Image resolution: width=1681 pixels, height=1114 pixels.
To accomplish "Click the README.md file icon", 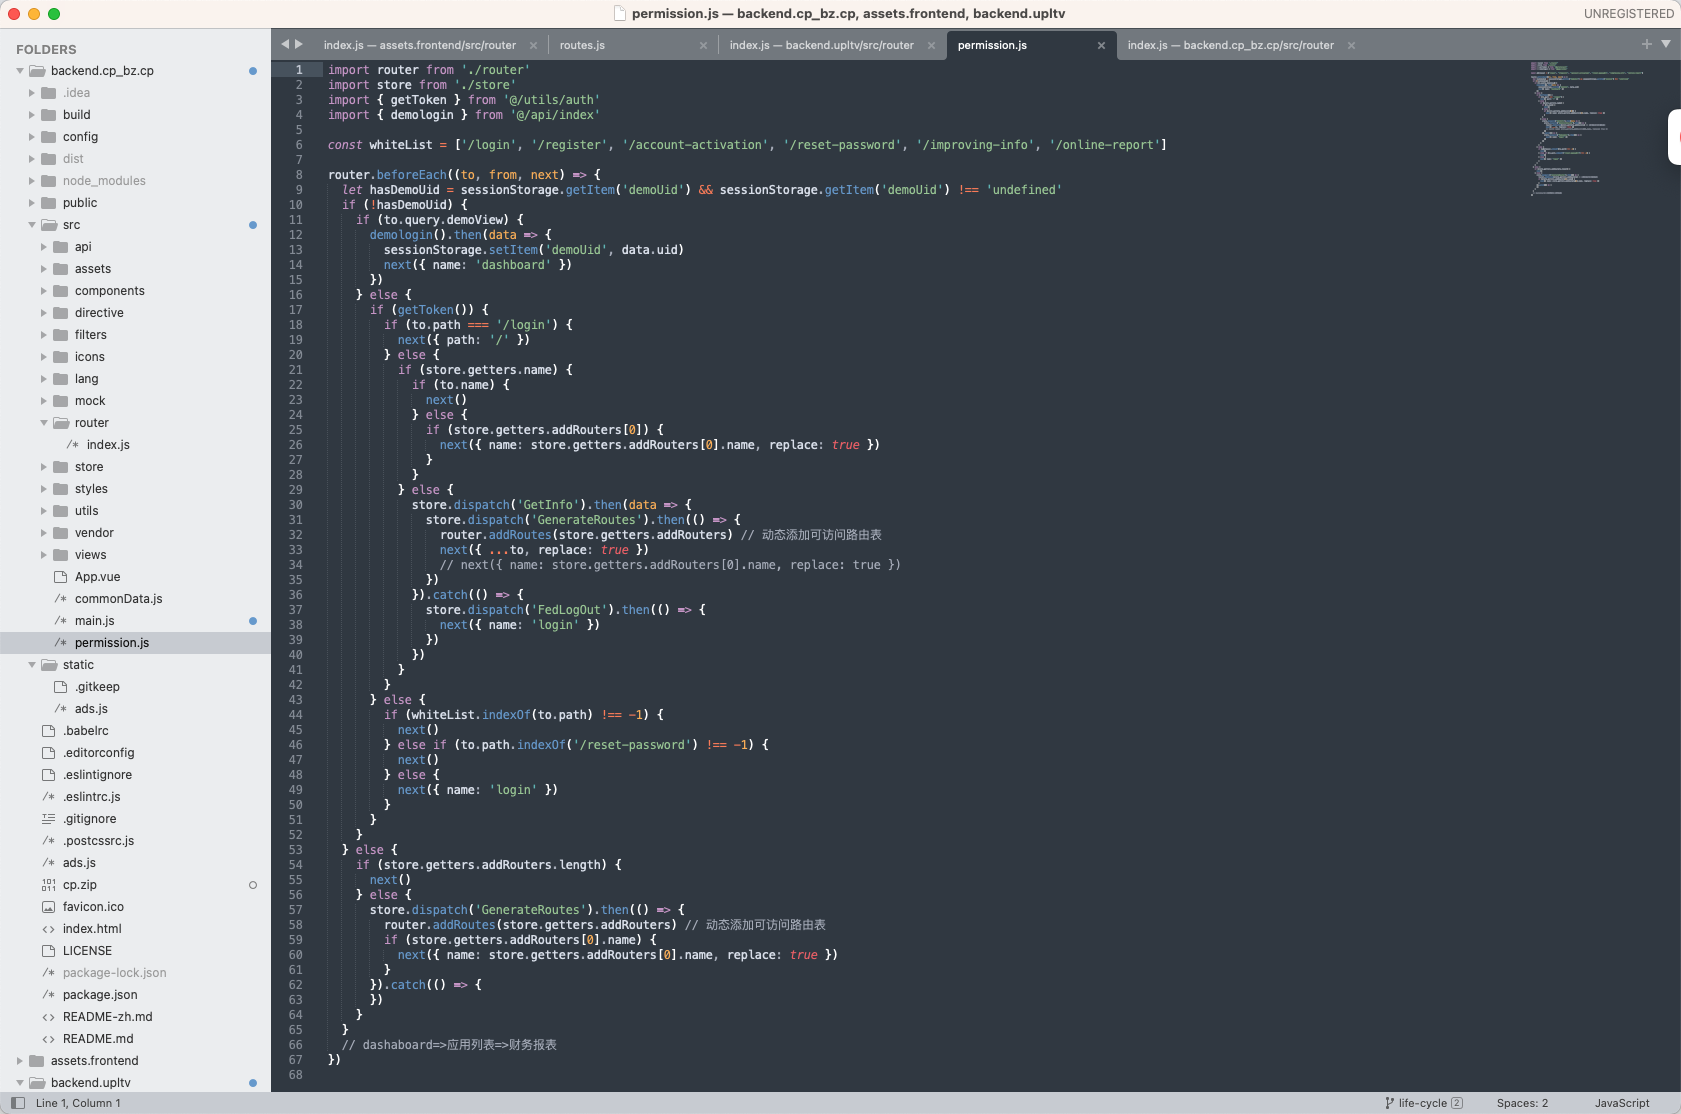I will 48,1039.
